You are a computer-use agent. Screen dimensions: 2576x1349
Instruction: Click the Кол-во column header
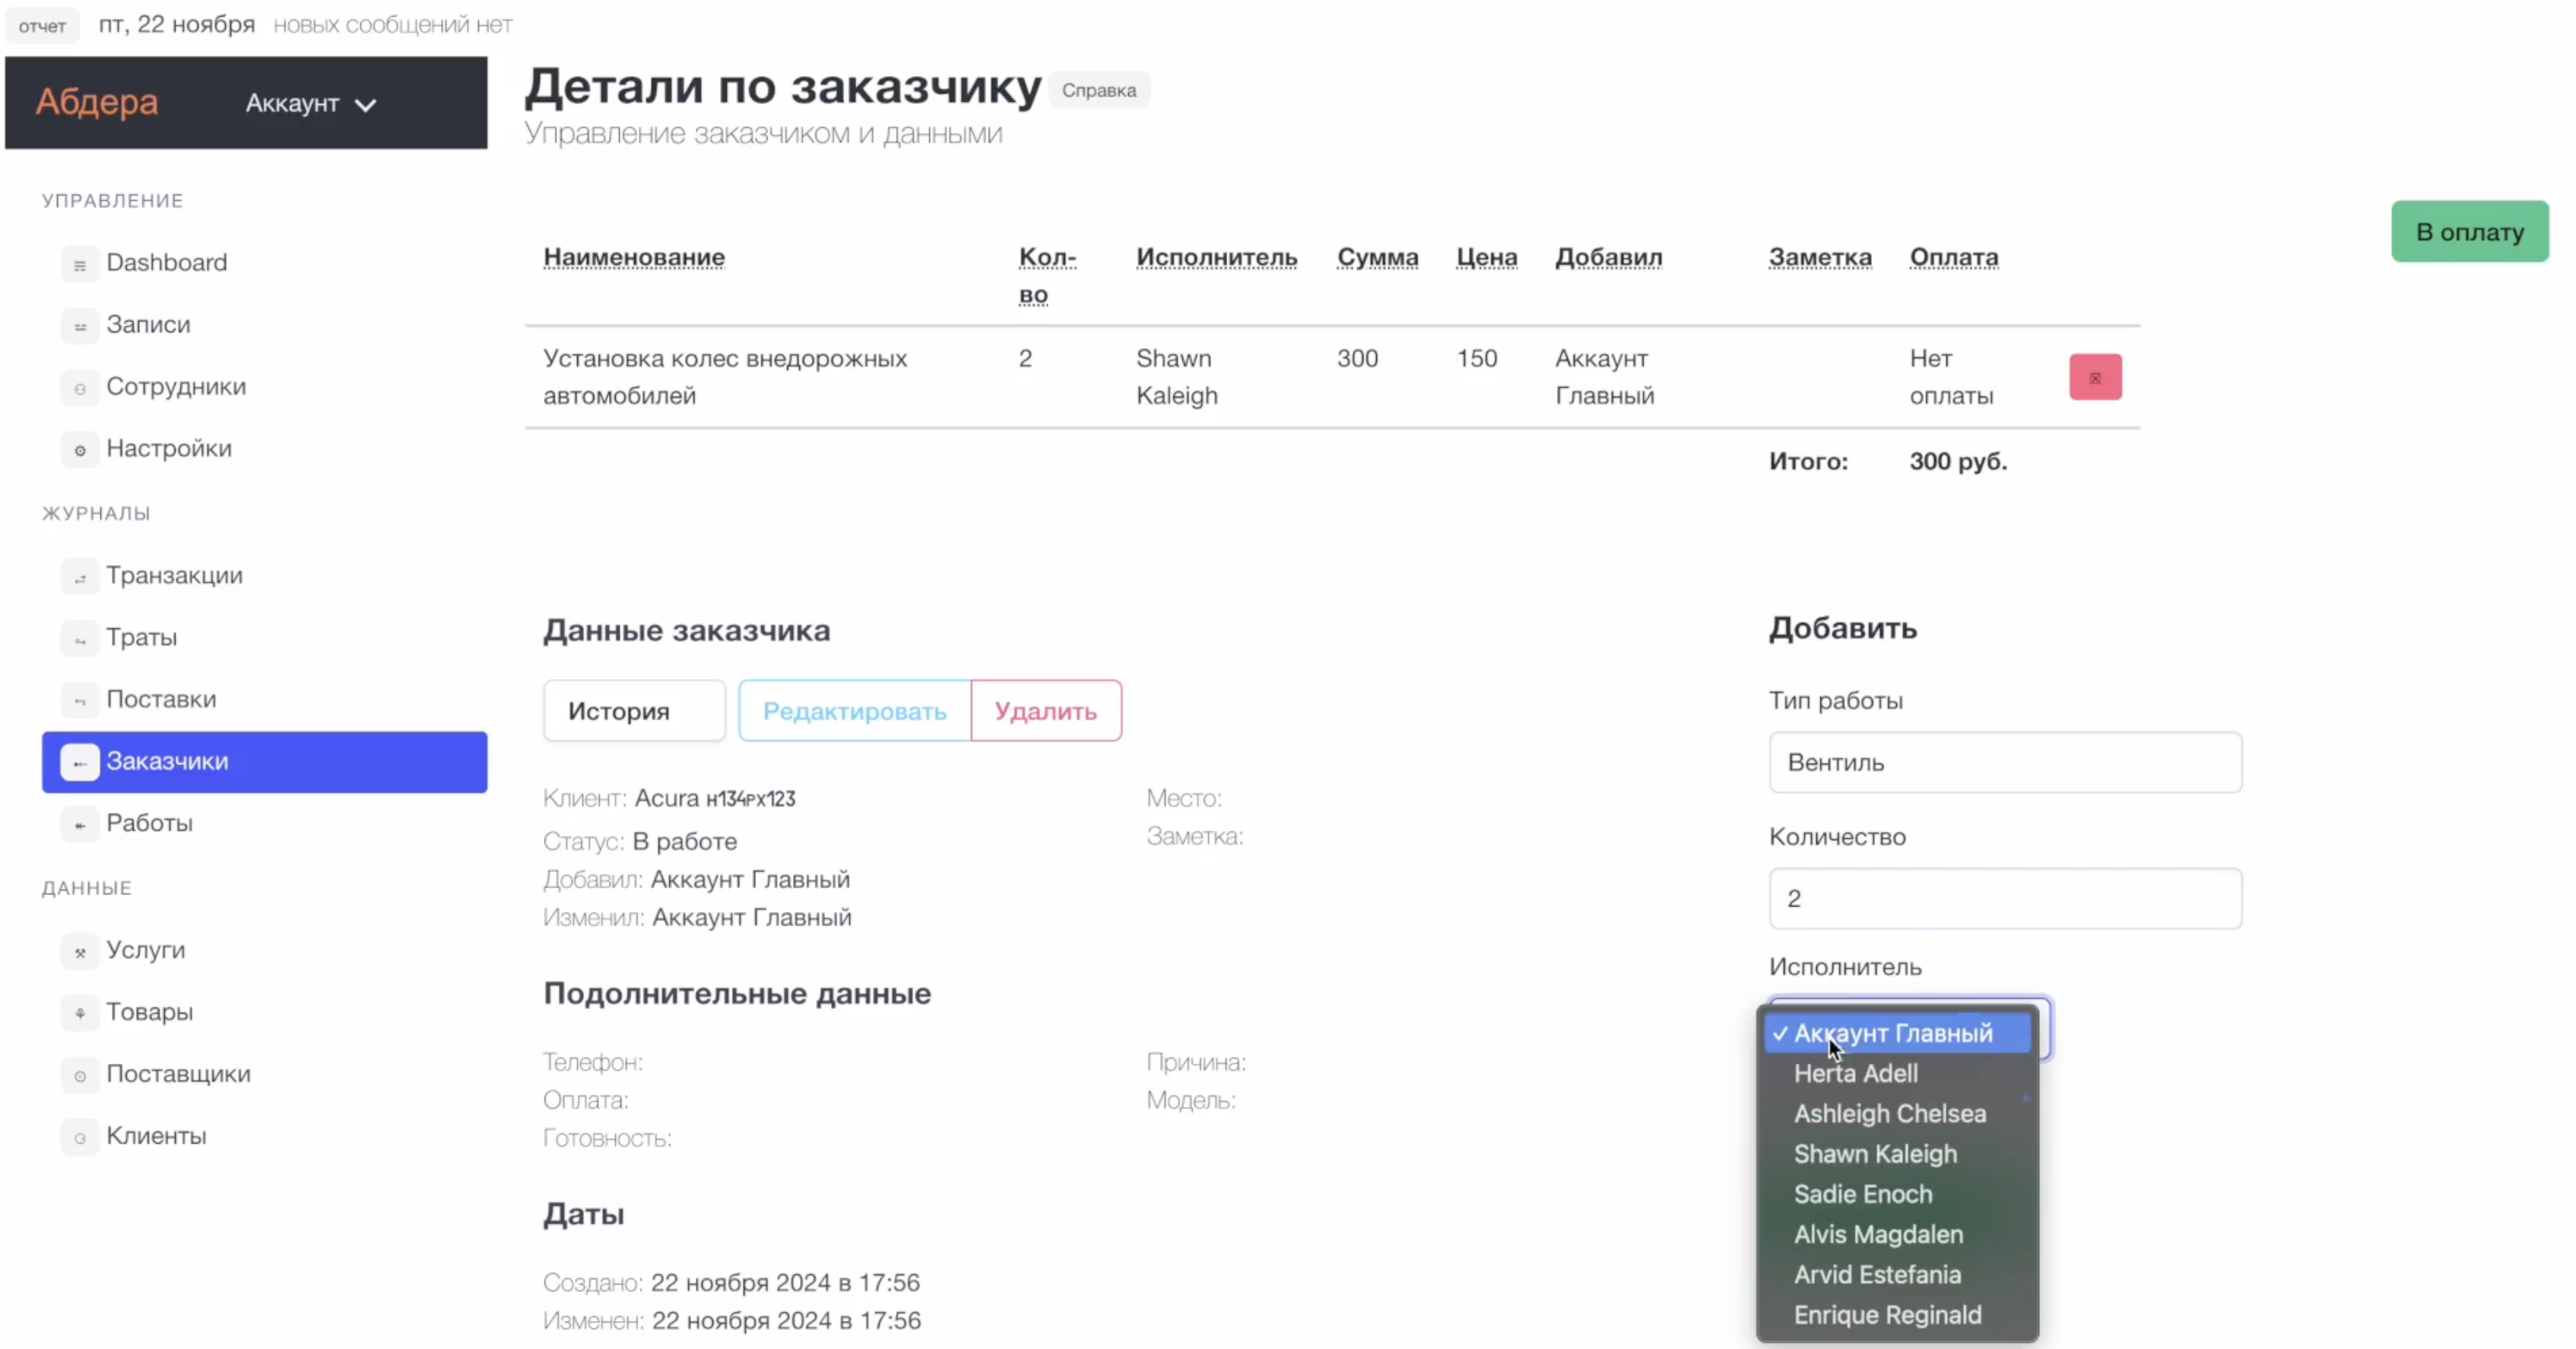pyautogui.click(x=1047, y=275)
